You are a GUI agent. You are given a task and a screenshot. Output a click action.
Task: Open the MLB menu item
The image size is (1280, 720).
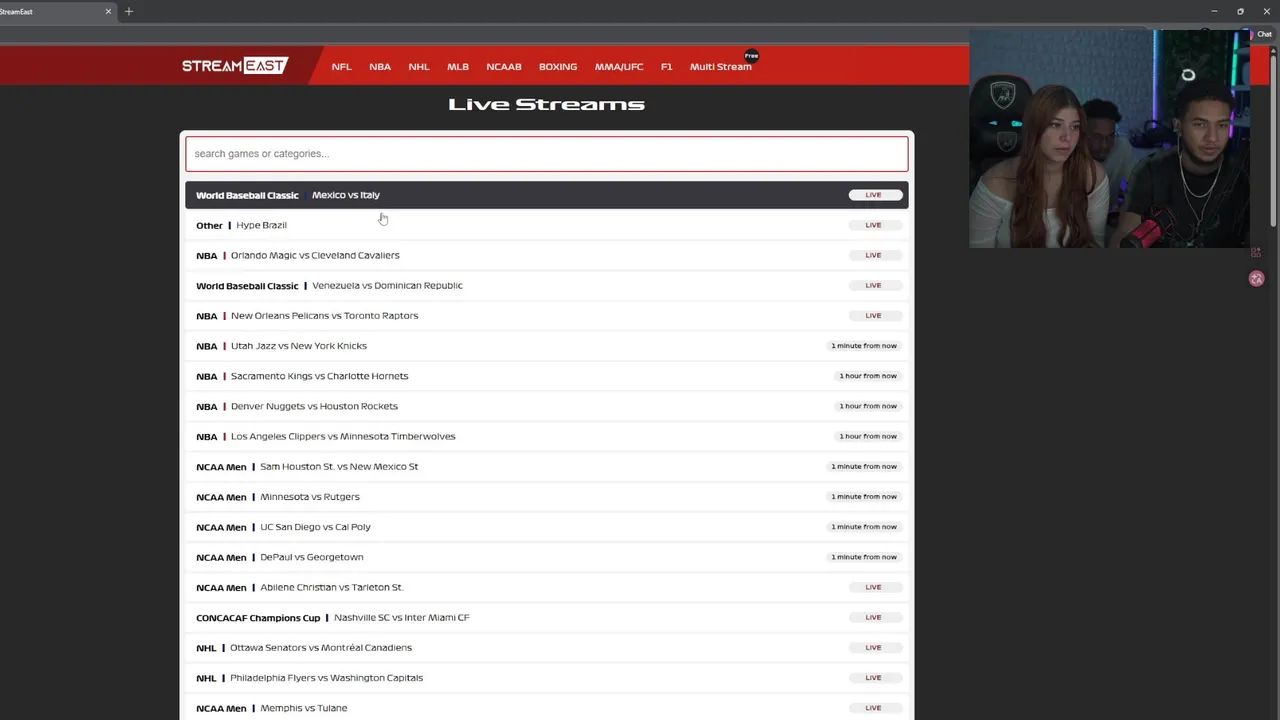pos(458,67)
